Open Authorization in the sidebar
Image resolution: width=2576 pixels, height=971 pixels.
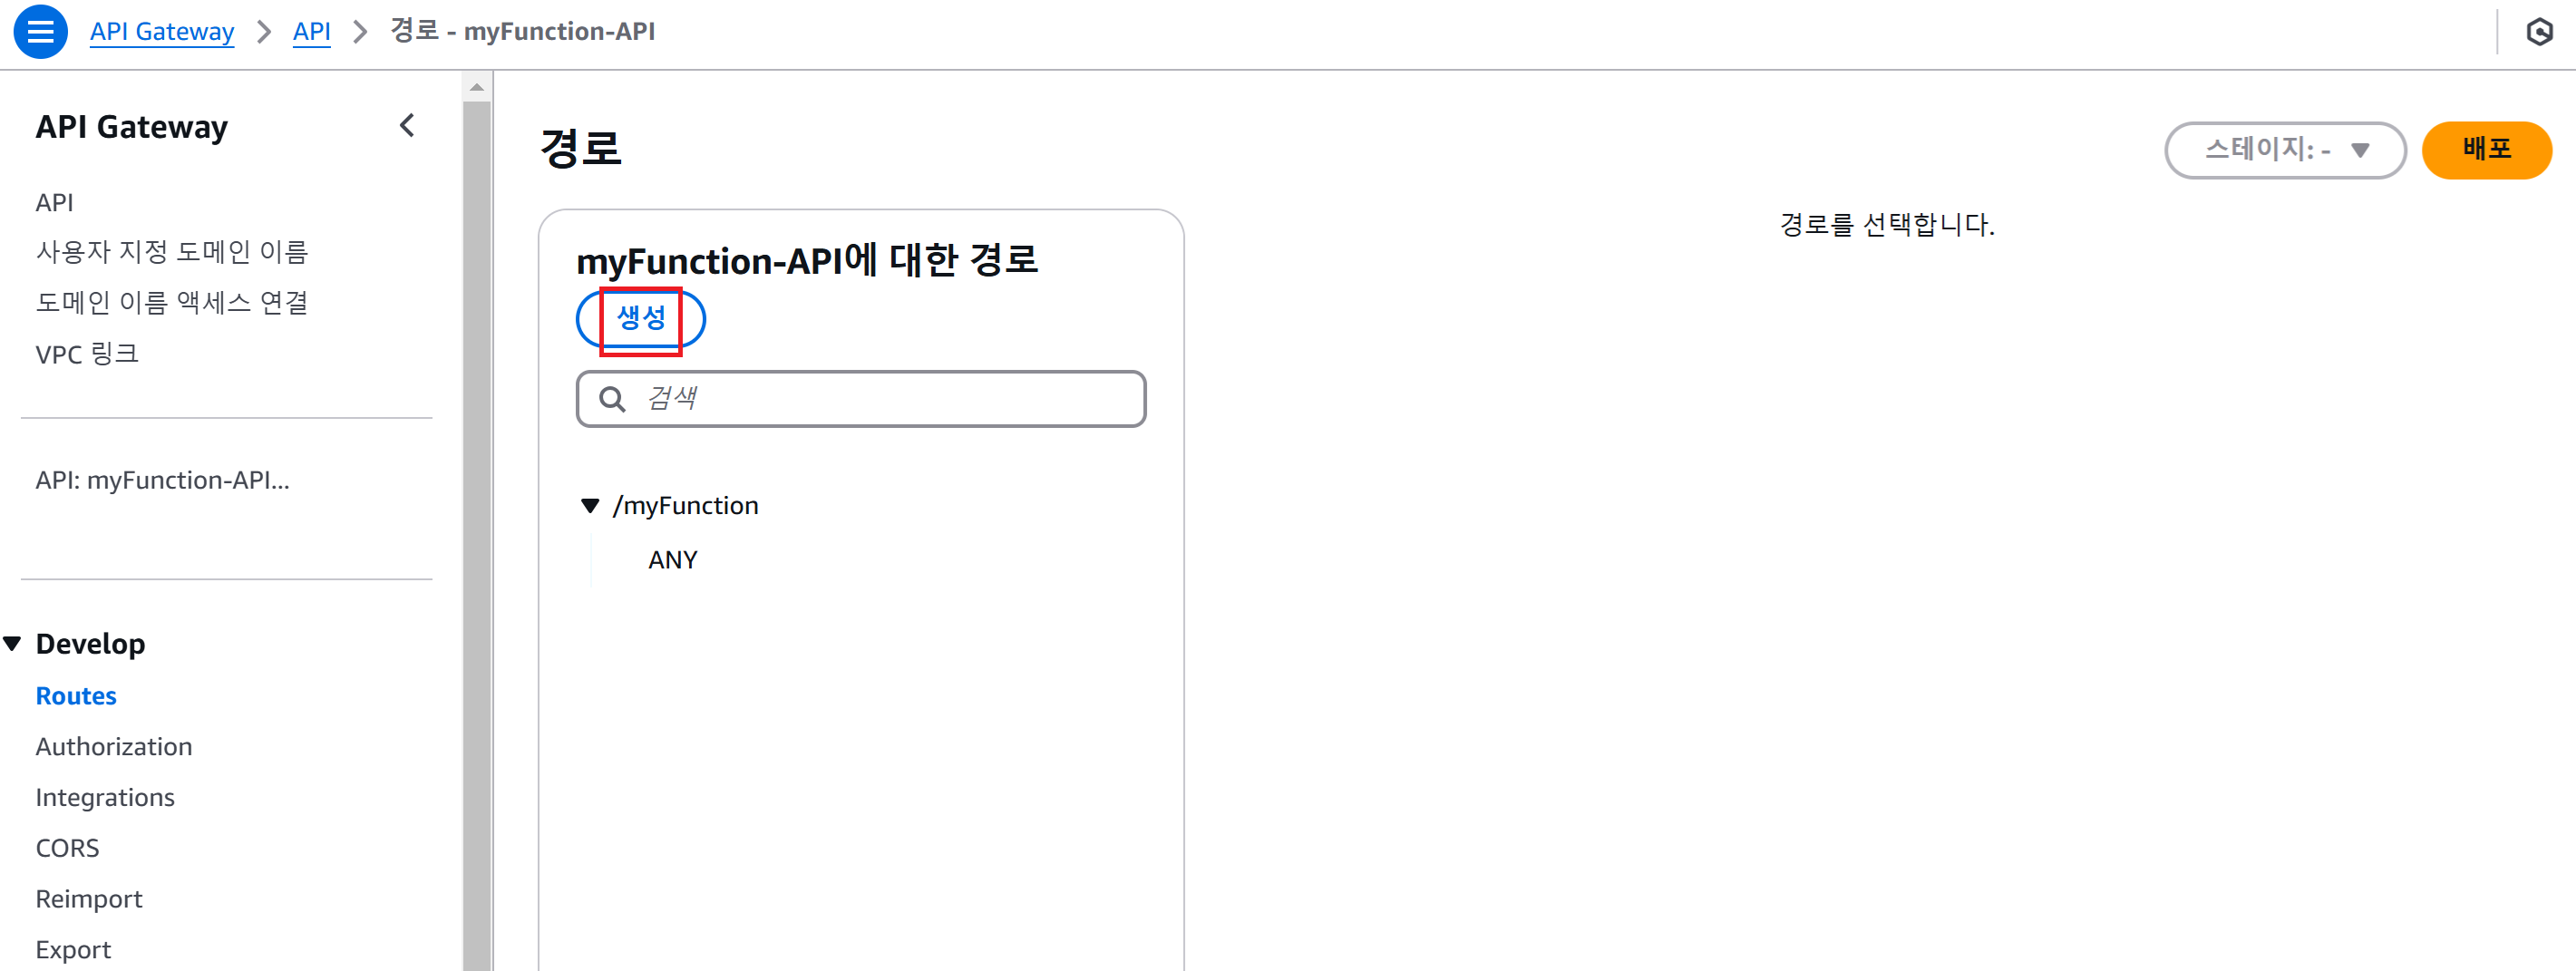(114, 747)
